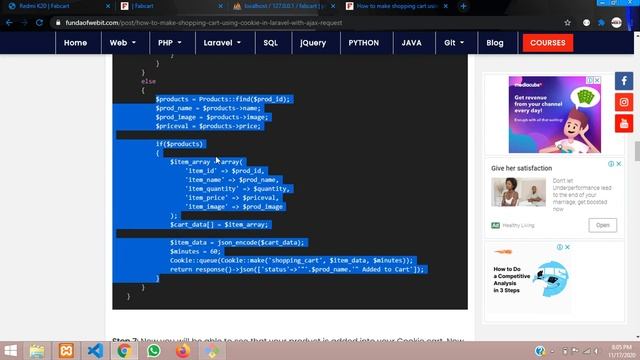The height and width of the screenshot is (360, 640).
Task: Open XAMPP from the taskbar
Action: [x=66, y=351]
